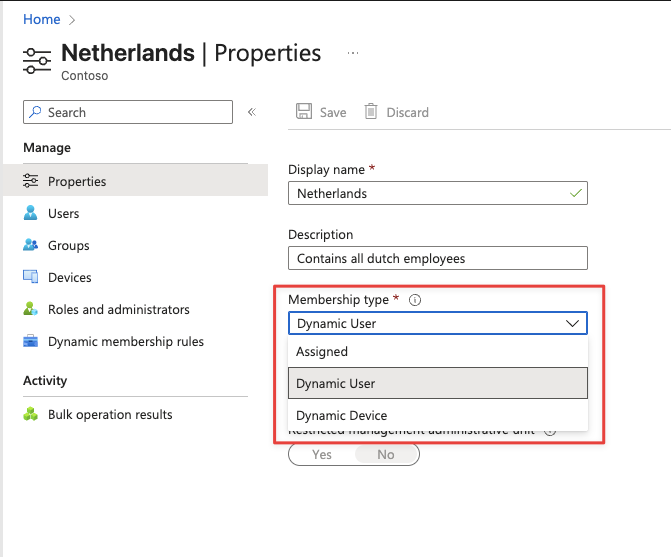Click the Membership type info icon
671x557 pixels.
click(x=415, y=300)
